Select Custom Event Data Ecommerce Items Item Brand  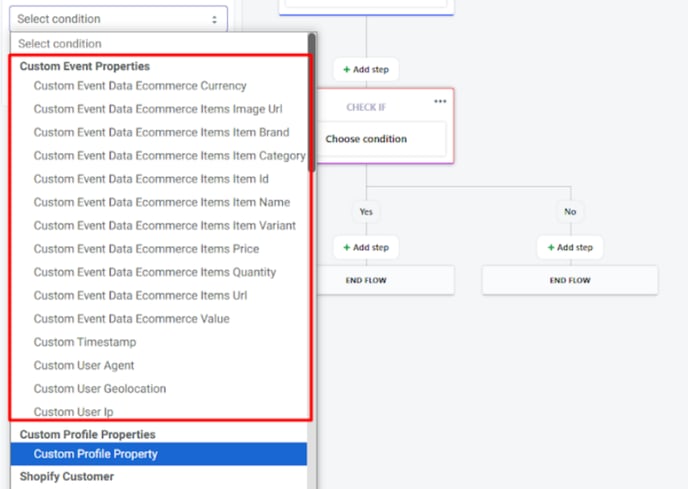pos(161,132)
